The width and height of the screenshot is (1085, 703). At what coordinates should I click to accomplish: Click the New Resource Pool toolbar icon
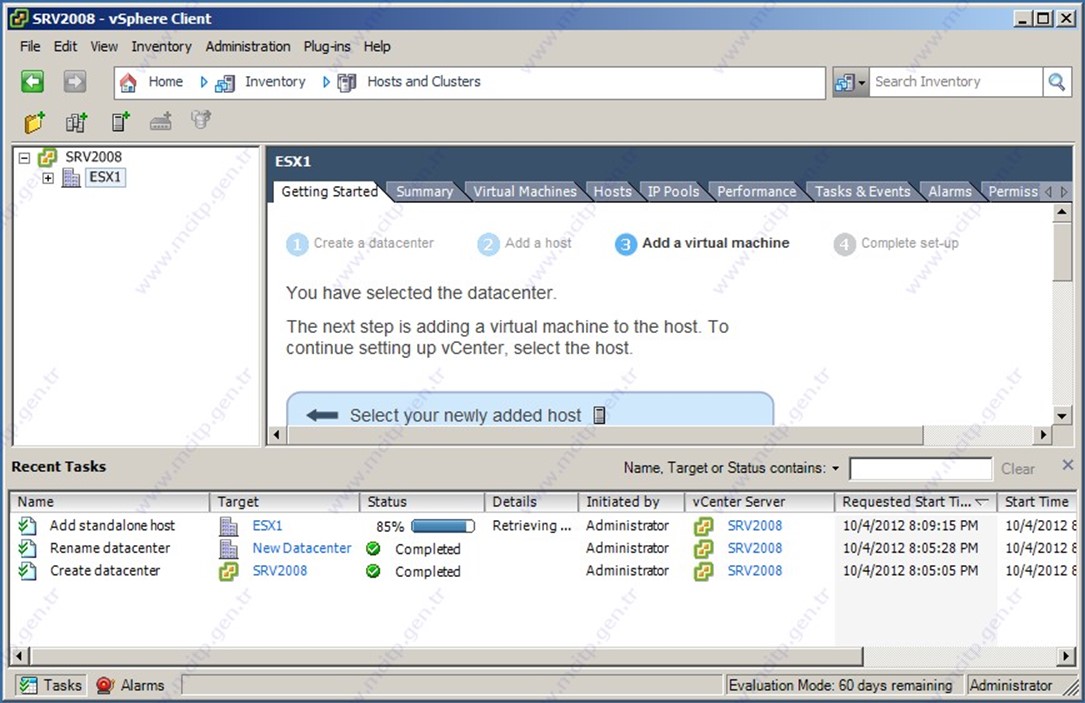(x=201, y=120)
